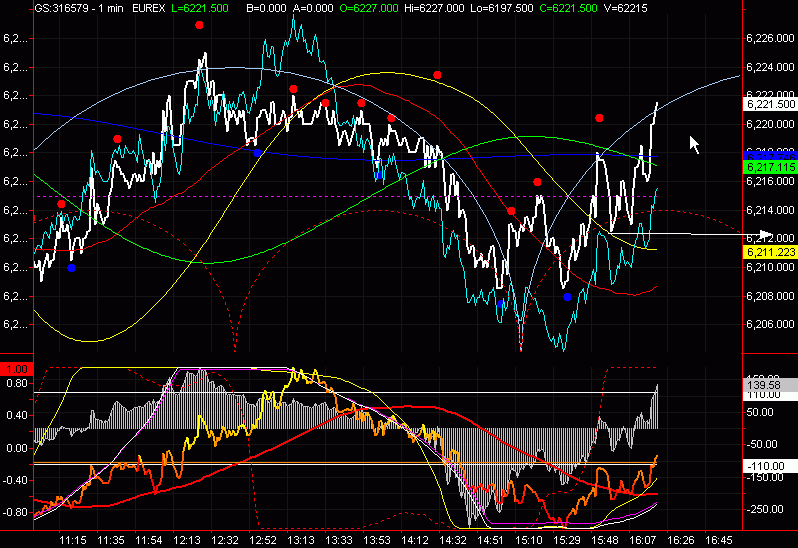Viewport: 798px width, 548px height.
Task: Click the 12:13 time axis label
Action: [x=187, y=540]
